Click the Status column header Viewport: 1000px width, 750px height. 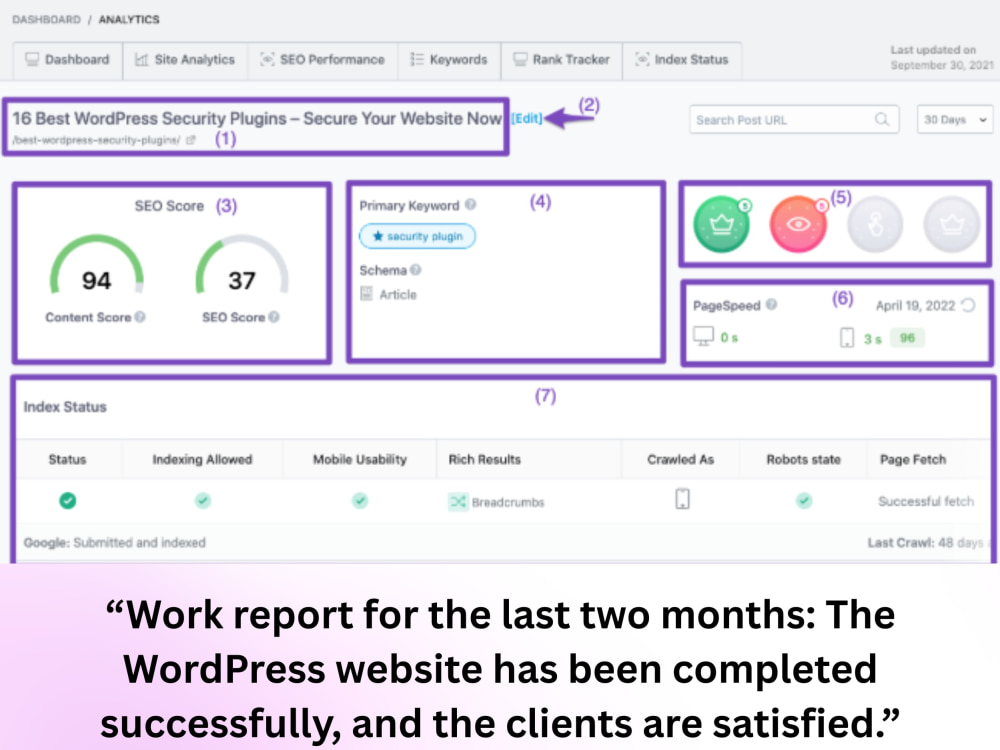click(68, 459)
